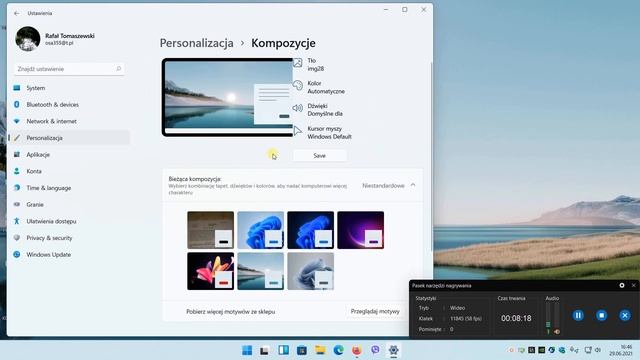Open Windows Update settings
Screen dimensions: 640x360
69,254
